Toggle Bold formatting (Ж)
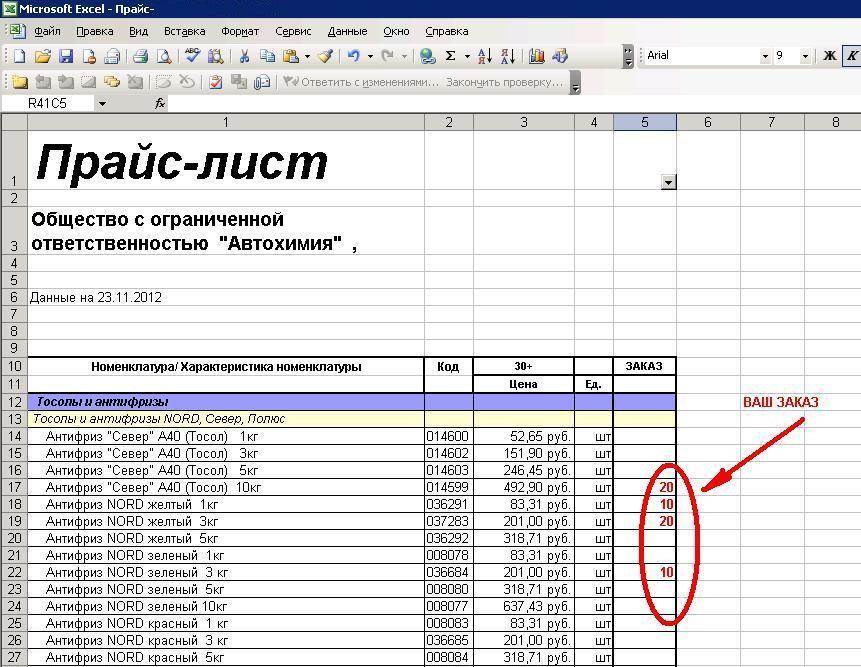Screen dimensions: 861x667 (829, 55)
